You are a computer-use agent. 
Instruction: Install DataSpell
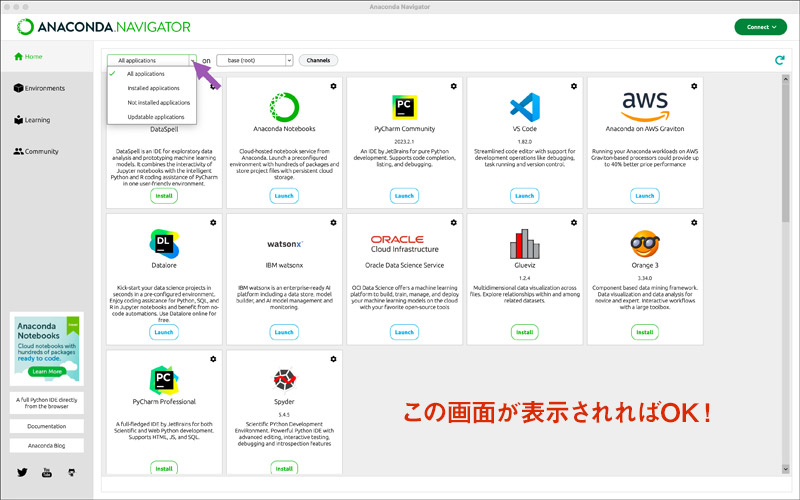click(164, 196)
